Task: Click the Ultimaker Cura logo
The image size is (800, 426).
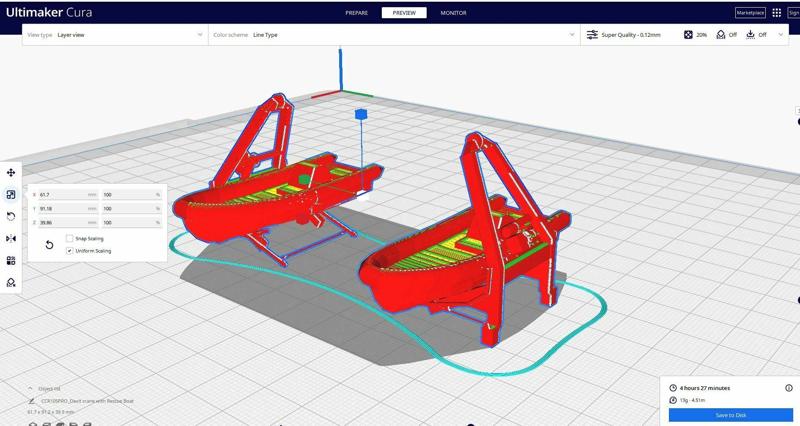Action: pyautogui.click(x=49, y=13)
